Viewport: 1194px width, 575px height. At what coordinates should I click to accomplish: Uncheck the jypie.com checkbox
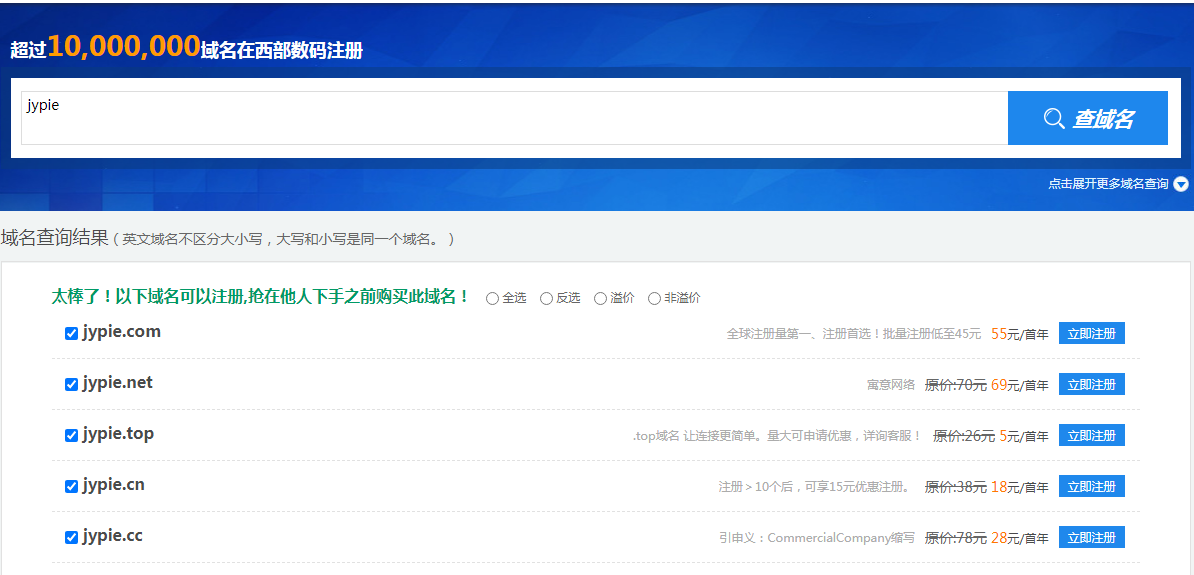click(x=71, y=334)
